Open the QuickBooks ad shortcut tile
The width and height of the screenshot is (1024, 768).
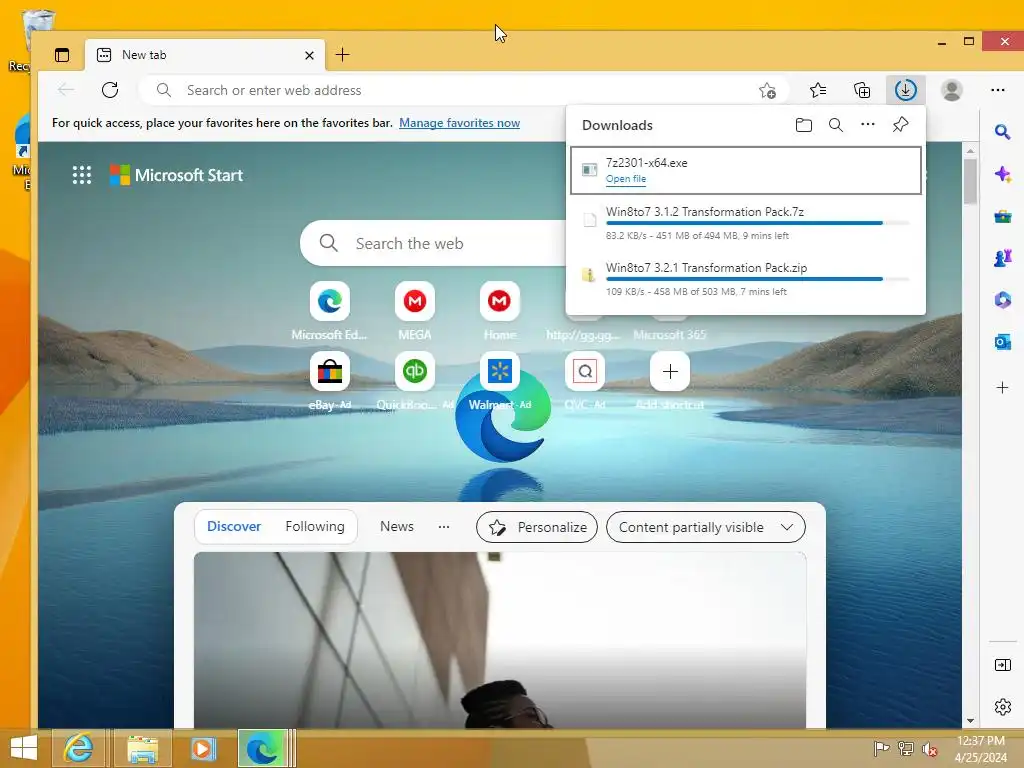(x=415, y=372)
